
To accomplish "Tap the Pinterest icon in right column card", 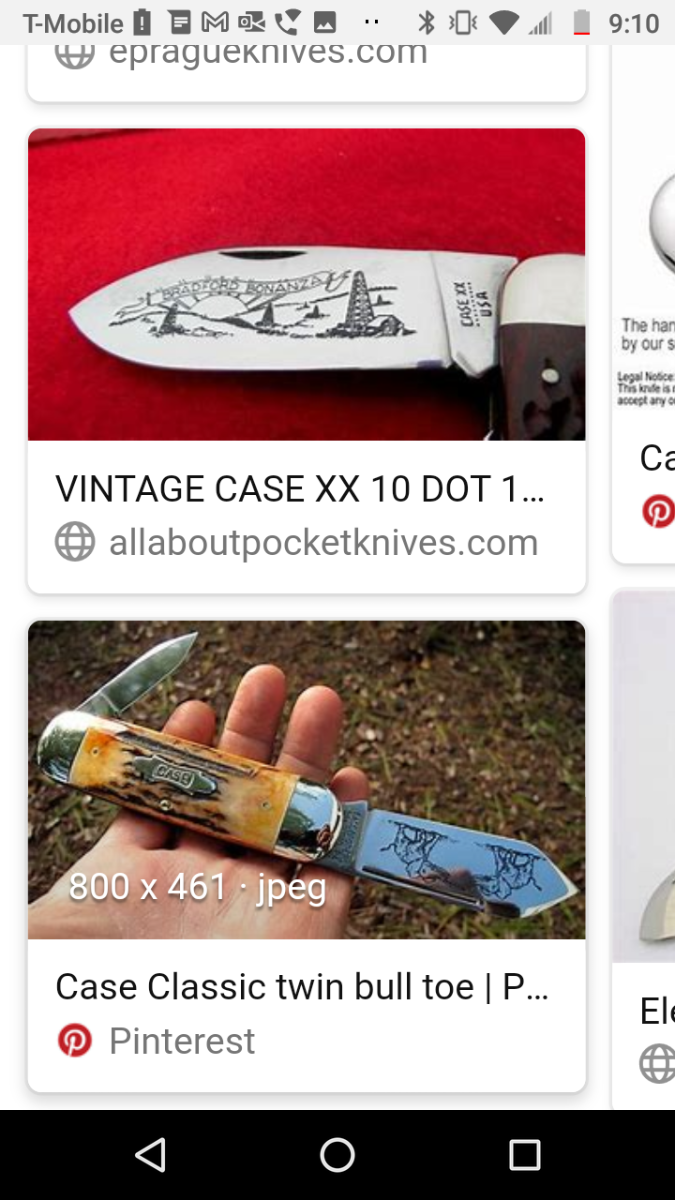I will [658, 512].
